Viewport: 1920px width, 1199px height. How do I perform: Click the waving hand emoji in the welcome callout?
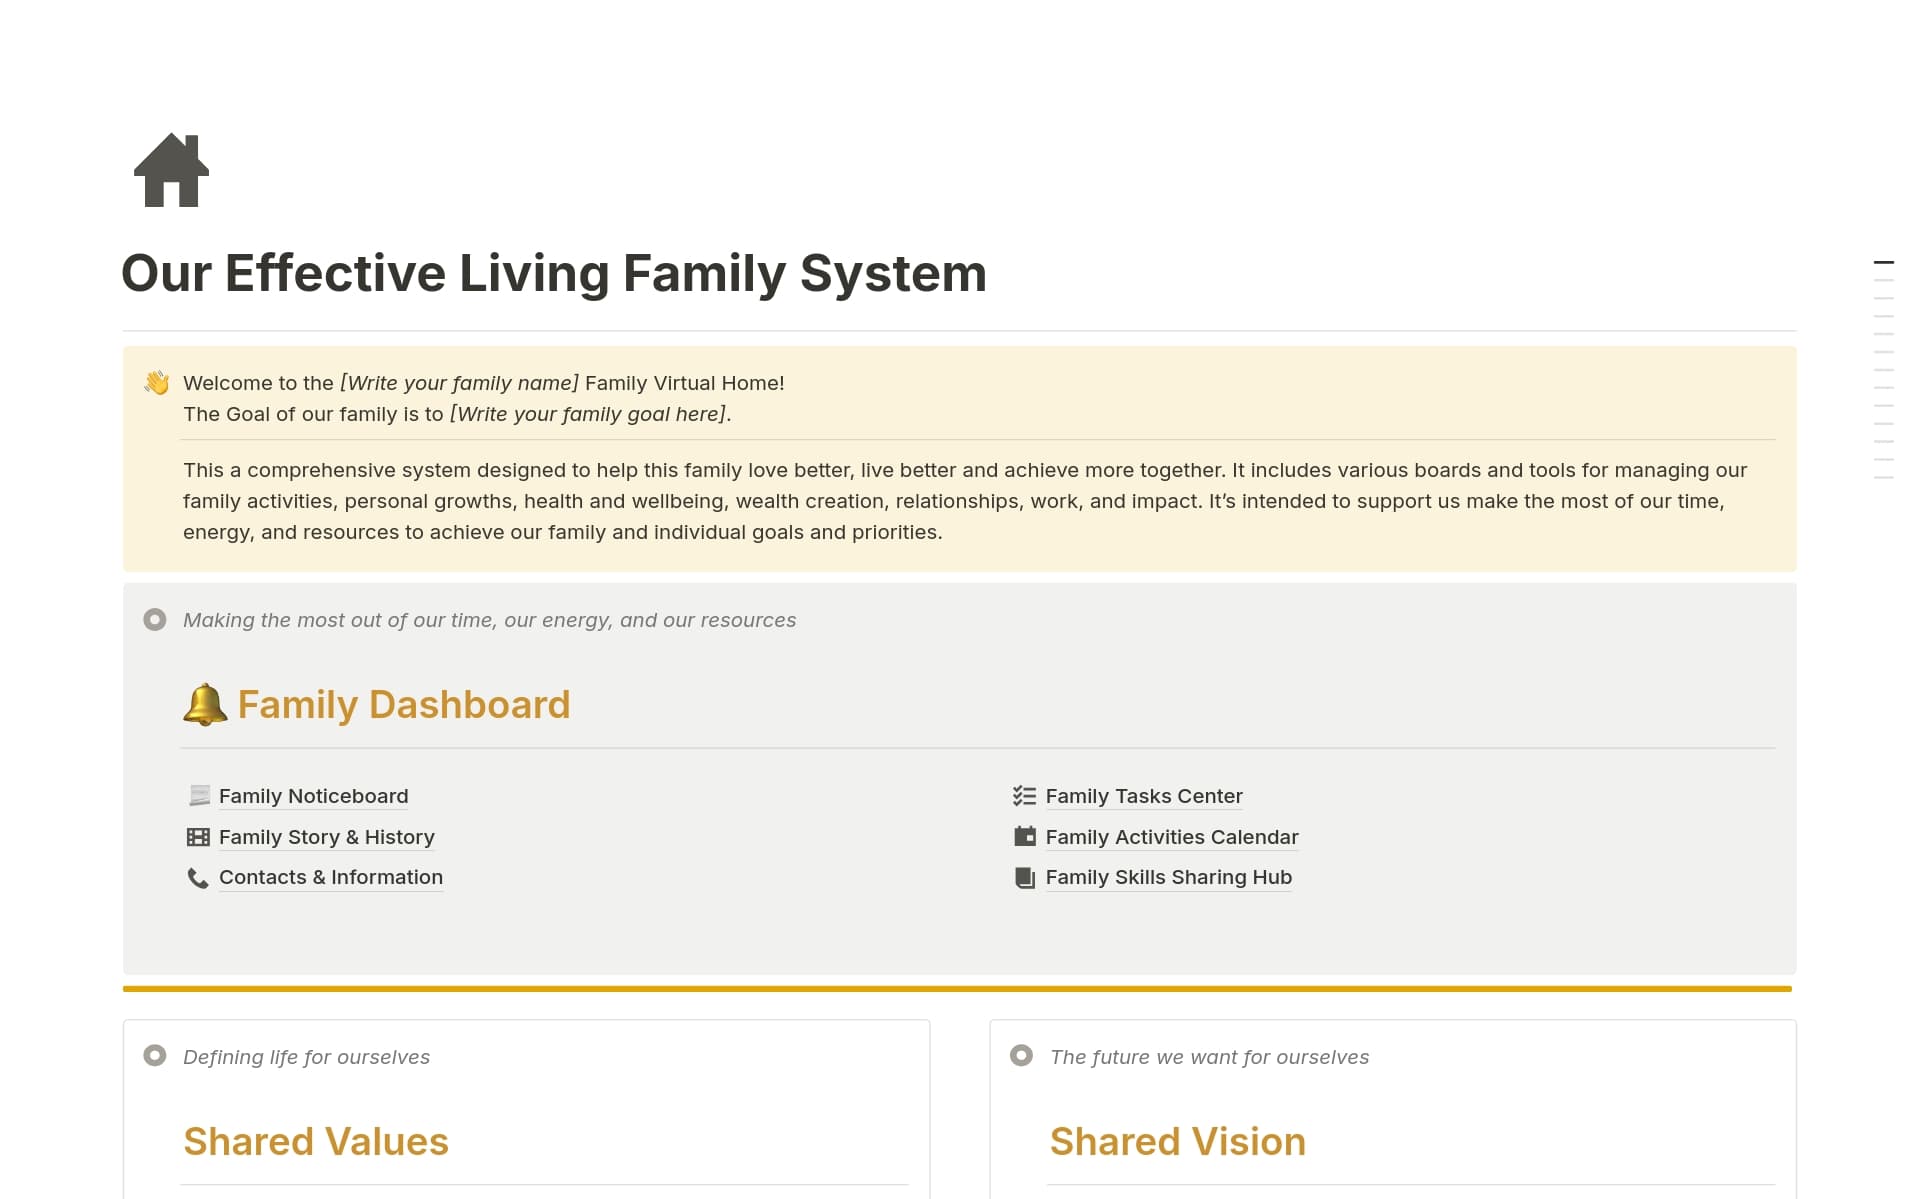156,383
